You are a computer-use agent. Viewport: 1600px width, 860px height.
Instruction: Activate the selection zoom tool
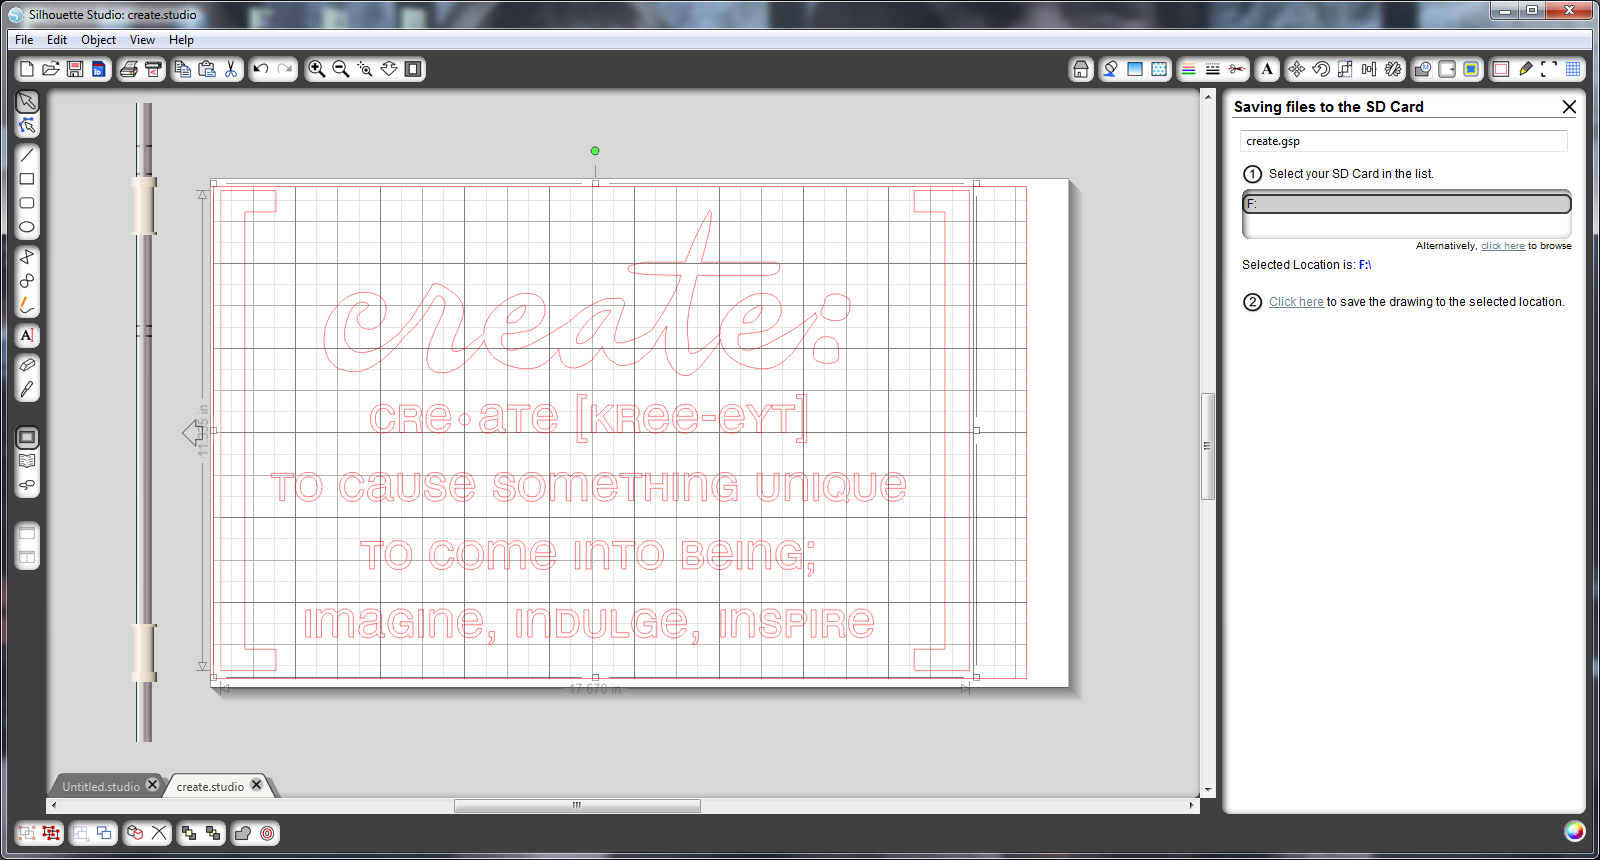tap(365, 69)
